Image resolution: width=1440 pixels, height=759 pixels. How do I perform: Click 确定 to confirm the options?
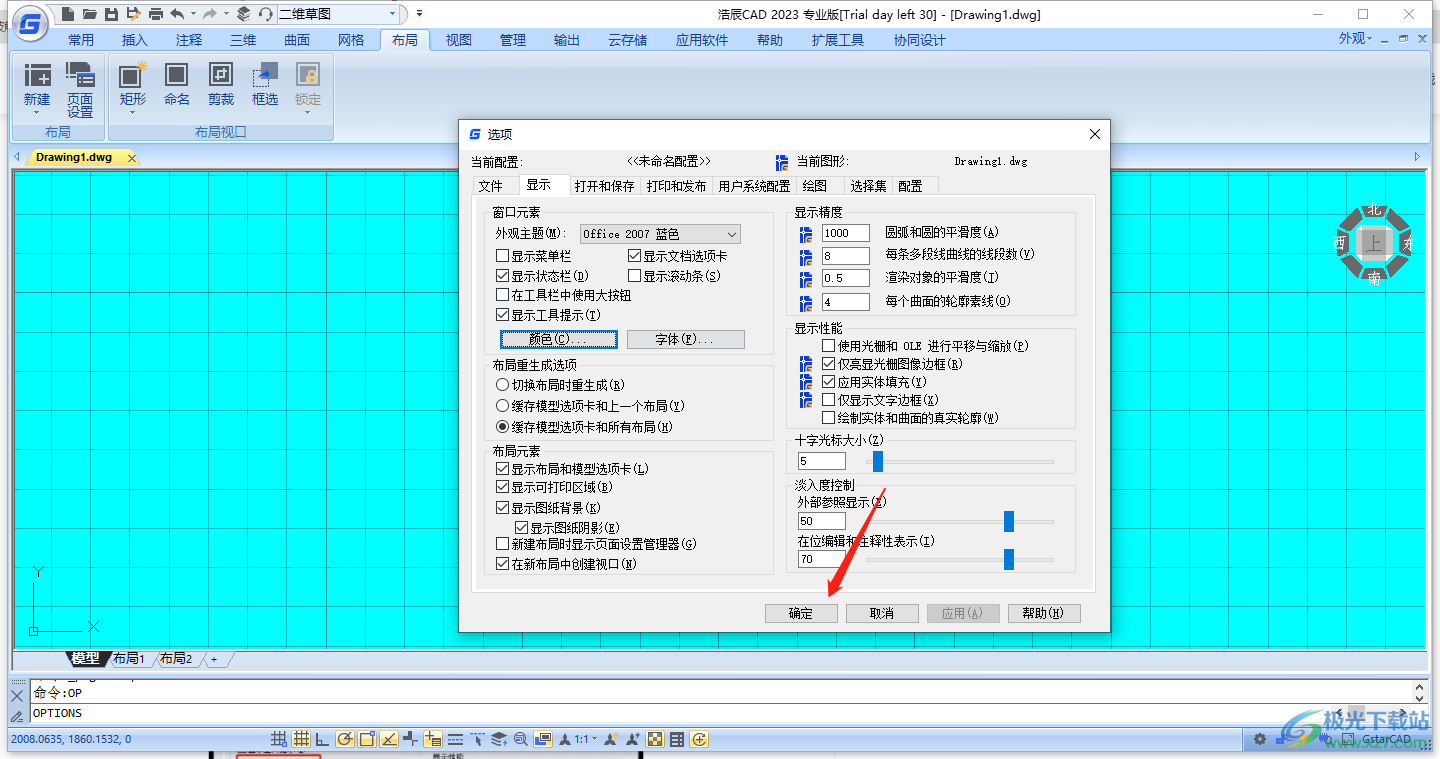802,613
